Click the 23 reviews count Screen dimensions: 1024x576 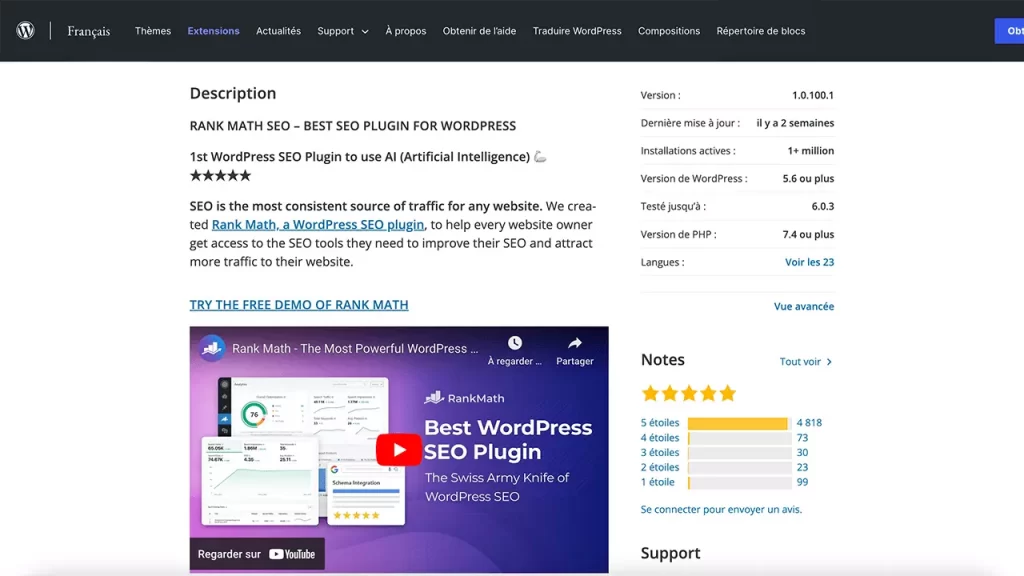point(802,467)
